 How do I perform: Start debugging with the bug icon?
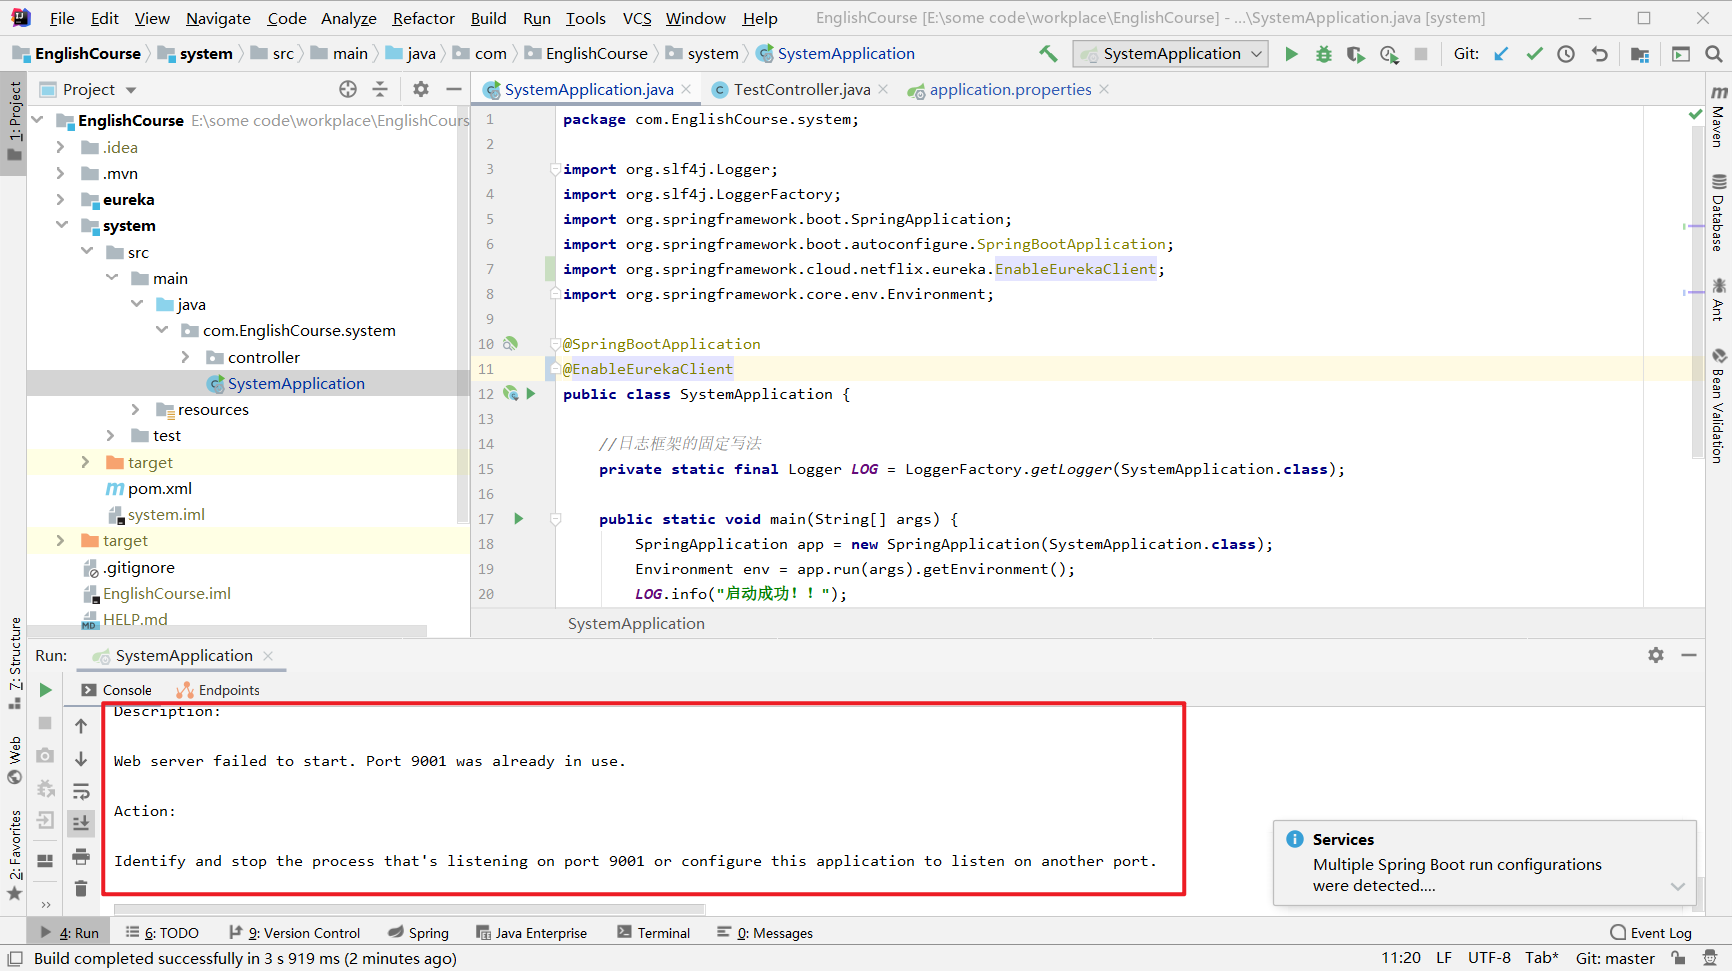pos(1323,54)
